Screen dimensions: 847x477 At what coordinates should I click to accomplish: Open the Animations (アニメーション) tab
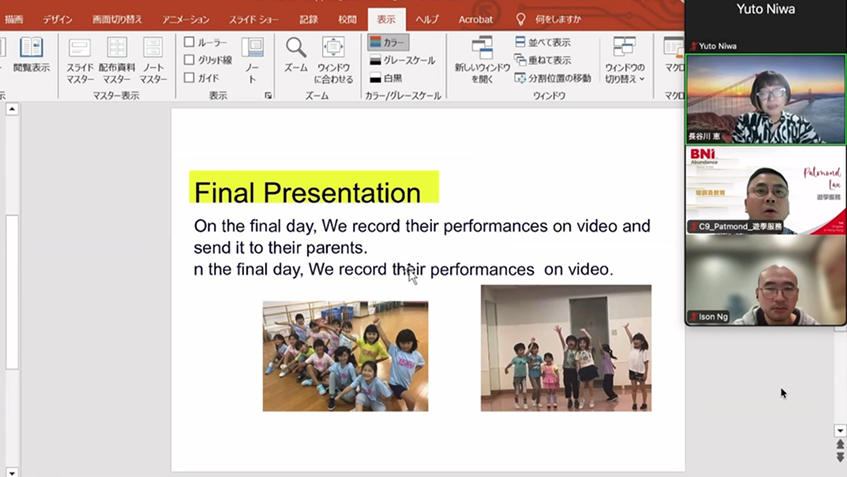coord(185,19)
